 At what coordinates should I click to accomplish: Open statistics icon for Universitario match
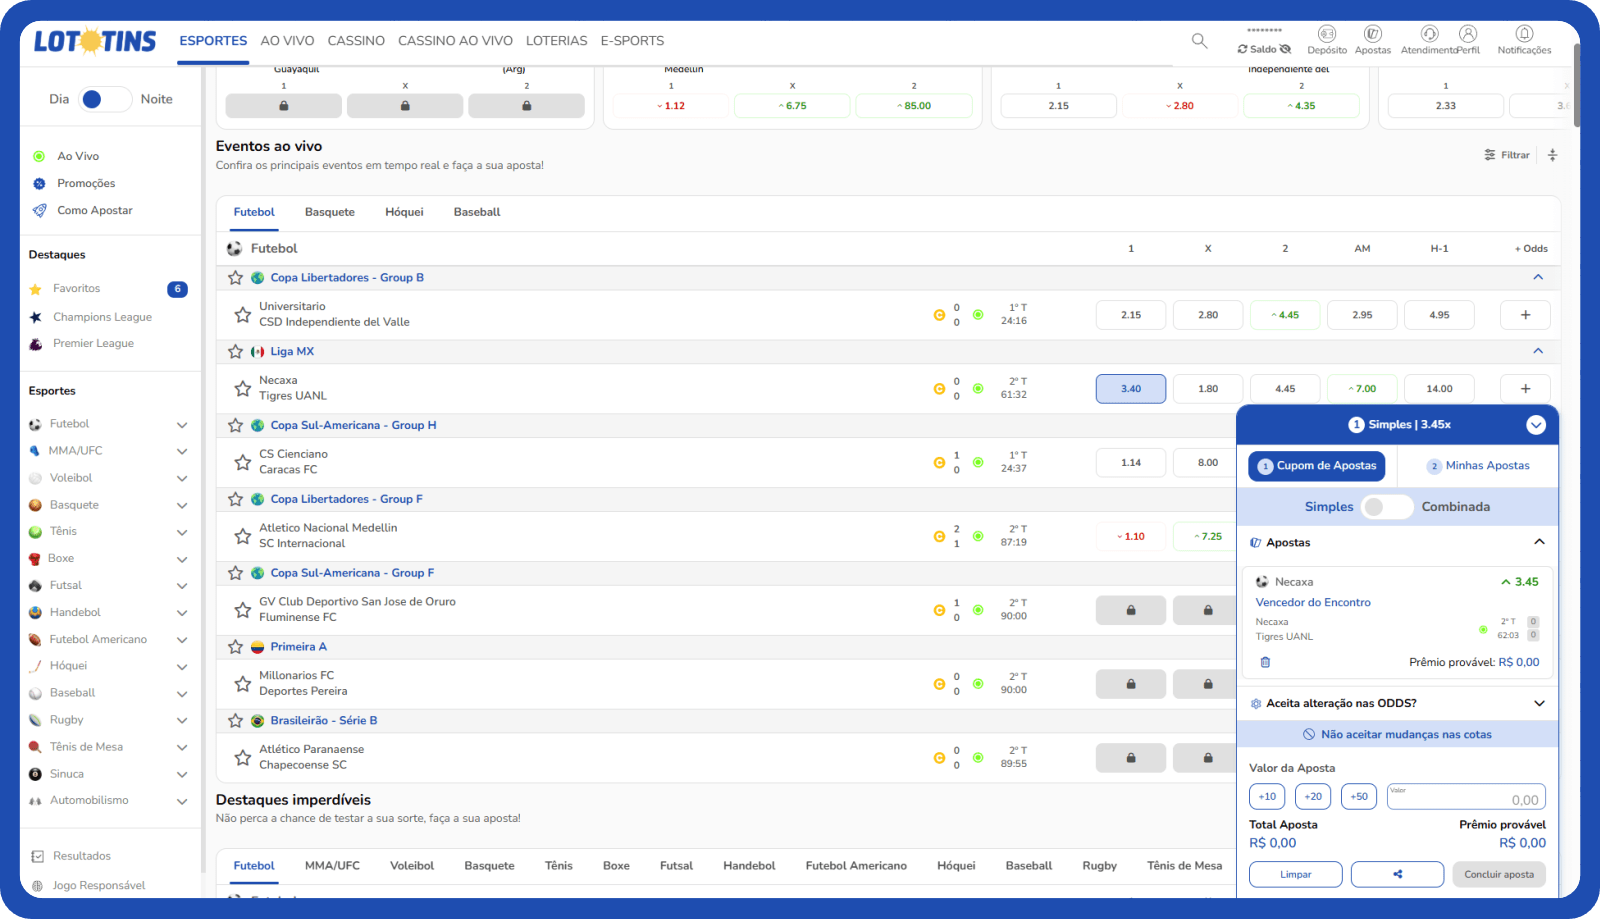pyautogui.click(x=939, y=315)
